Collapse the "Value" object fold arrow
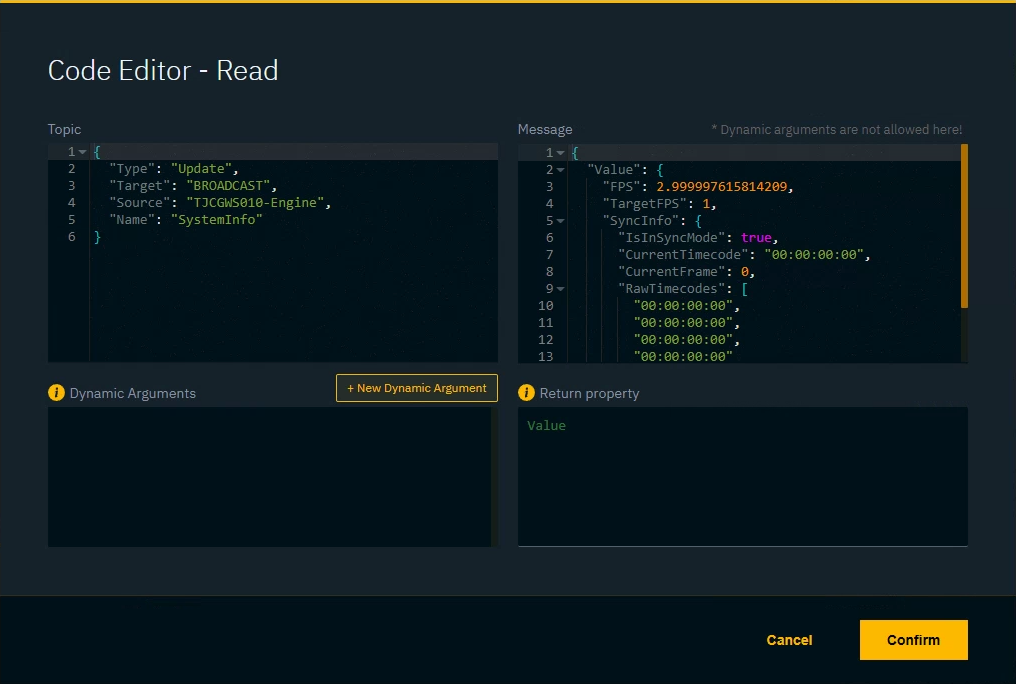Viewport: 1016px width, 684px height. click(562, 169)
